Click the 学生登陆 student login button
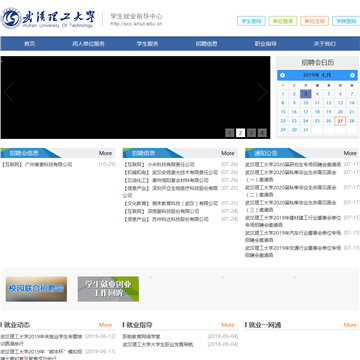Screen dimensions: 360x360 251,21
